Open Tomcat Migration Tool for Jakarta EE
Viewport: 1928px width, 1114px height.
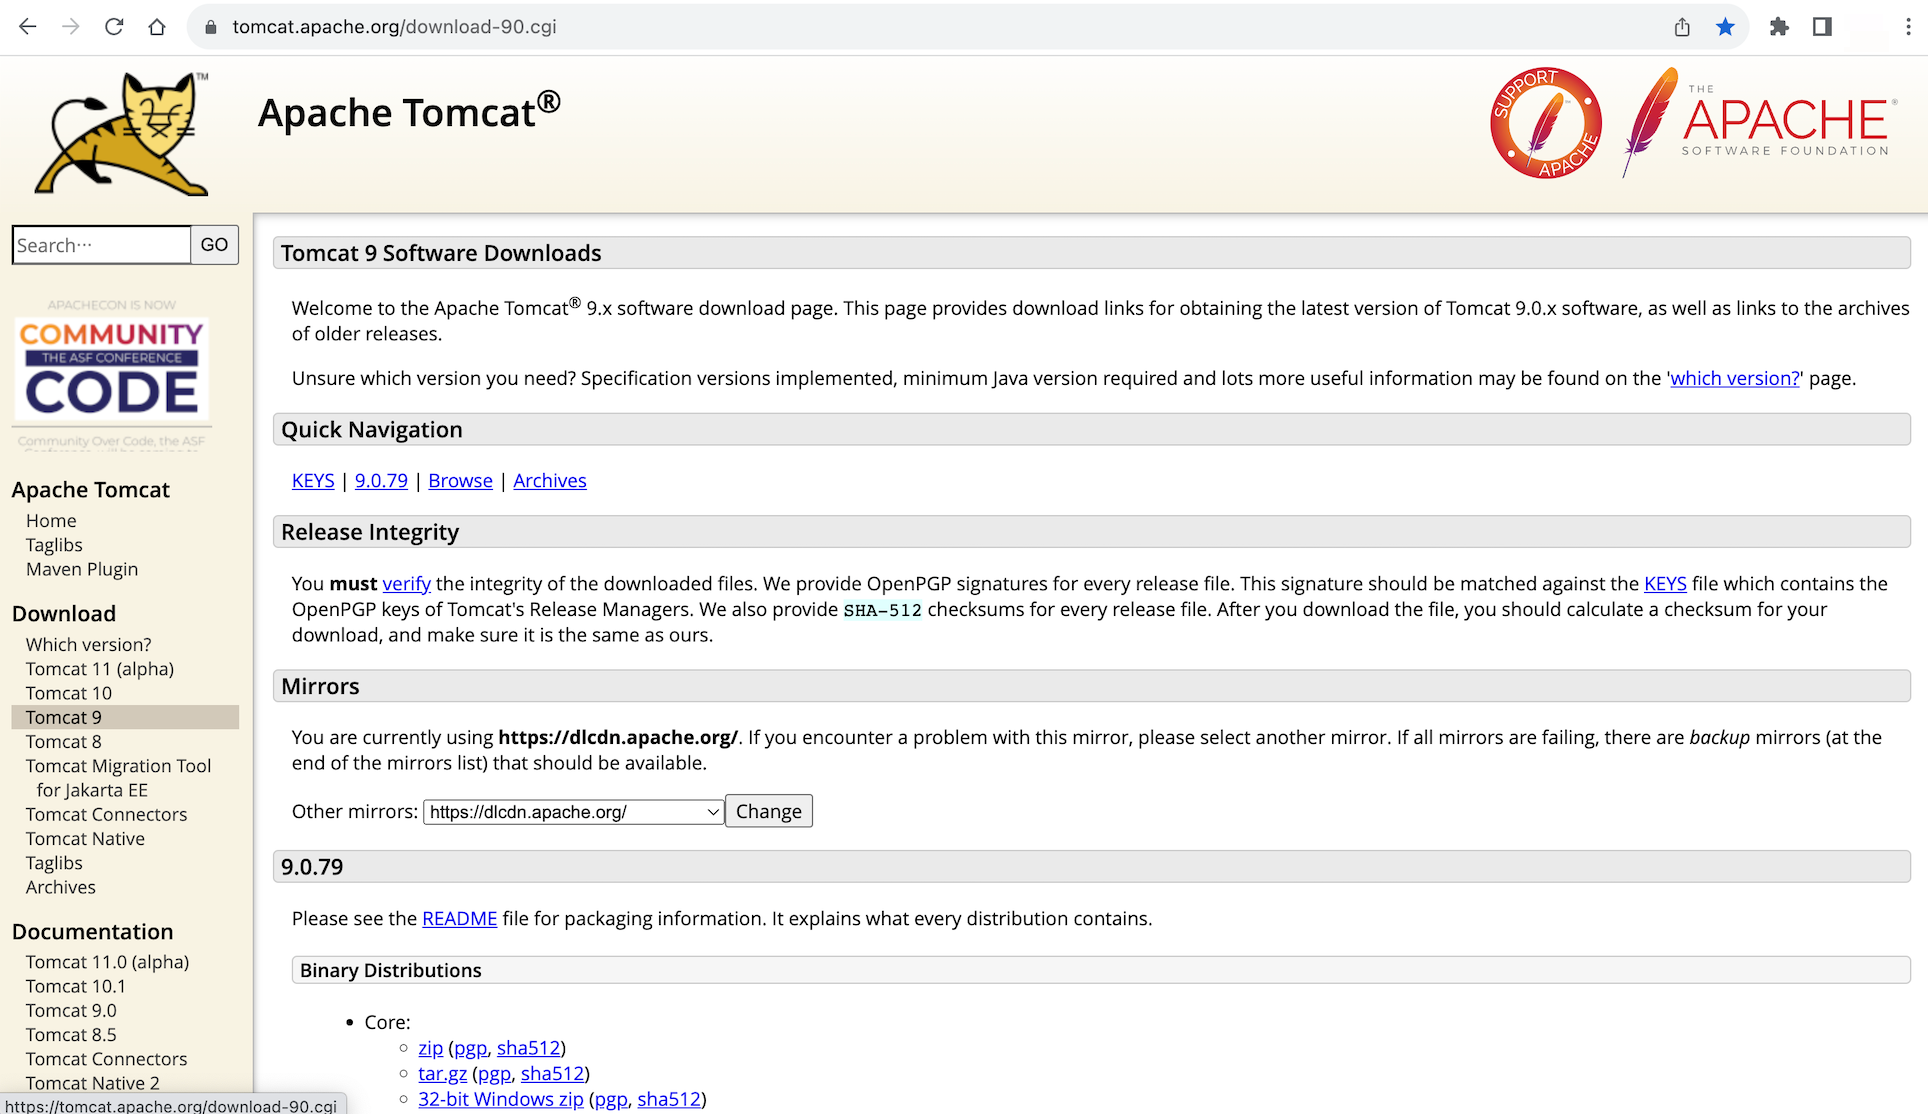click(118, 778)
